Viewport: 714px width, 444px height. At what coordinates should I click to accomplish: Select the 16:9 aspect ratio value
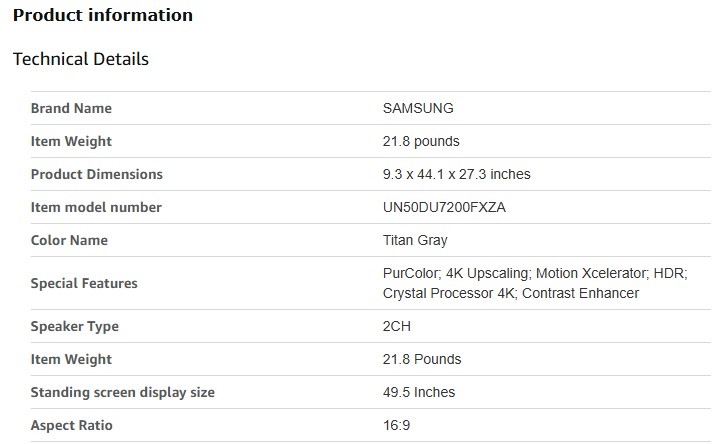click(x=397, y=425)
